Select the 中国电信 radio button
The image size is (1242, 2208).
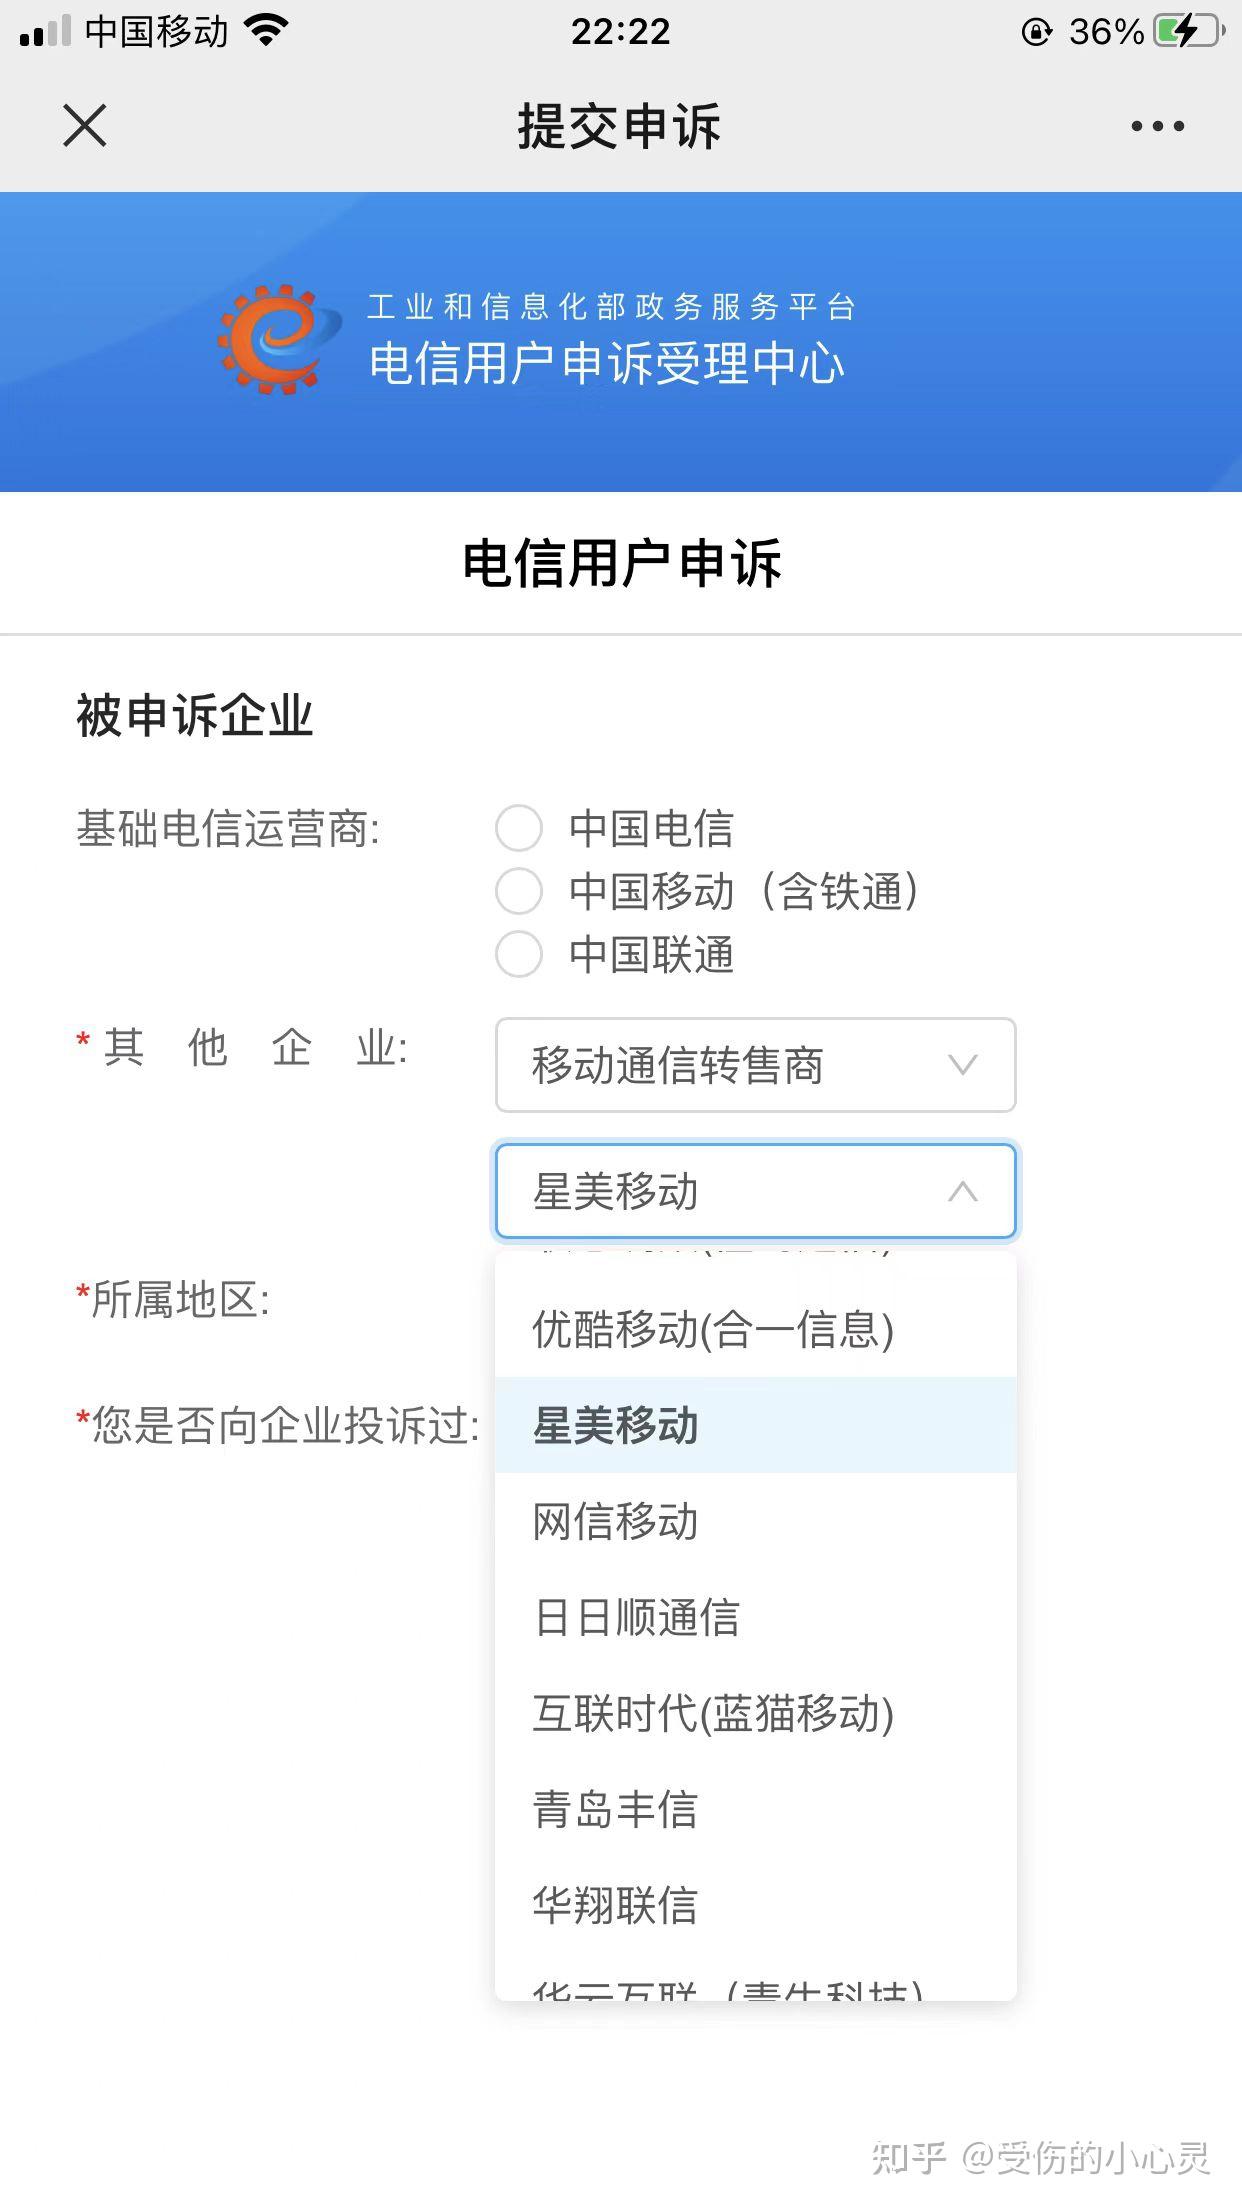tap(519, 829)
